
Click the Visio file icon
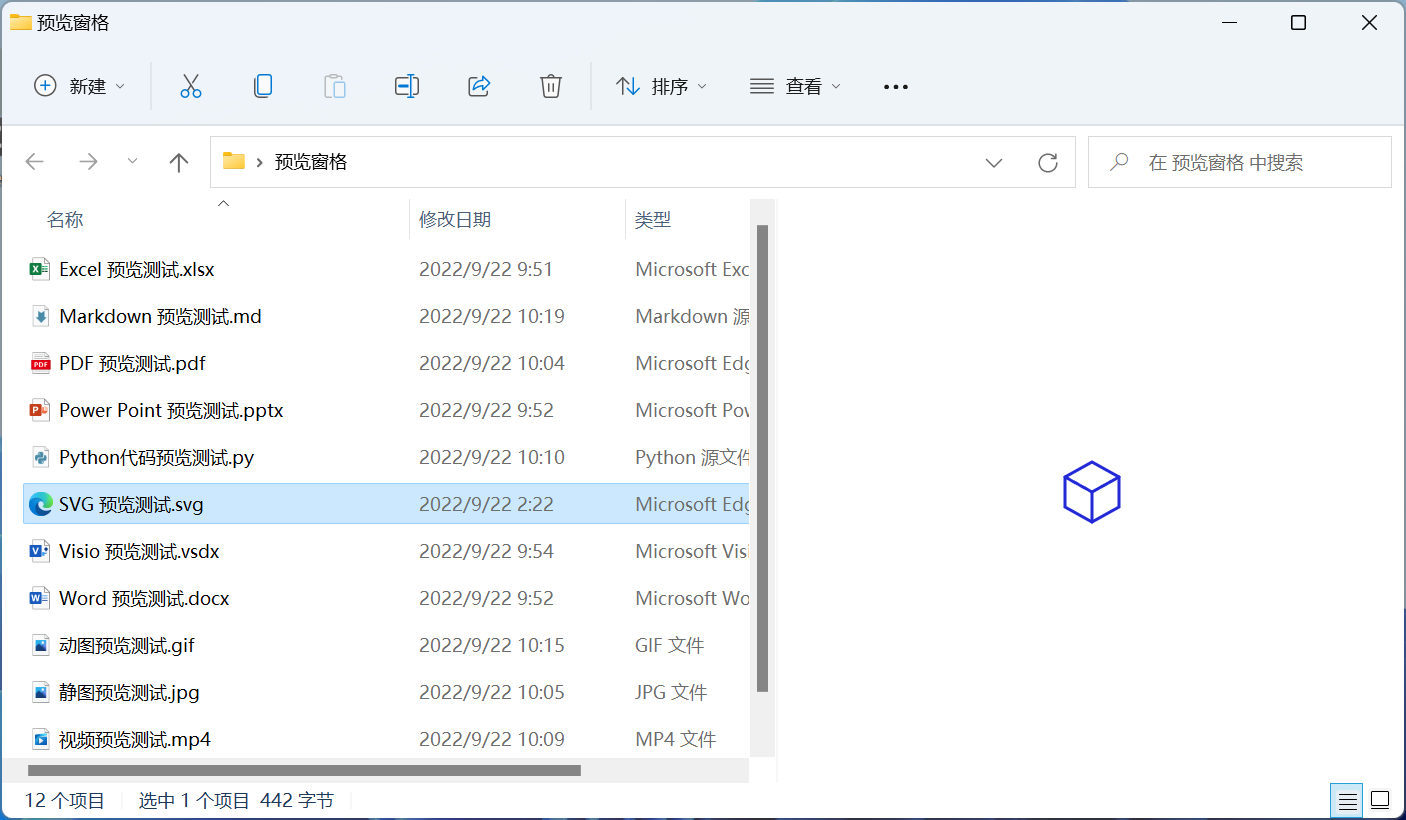40,551
